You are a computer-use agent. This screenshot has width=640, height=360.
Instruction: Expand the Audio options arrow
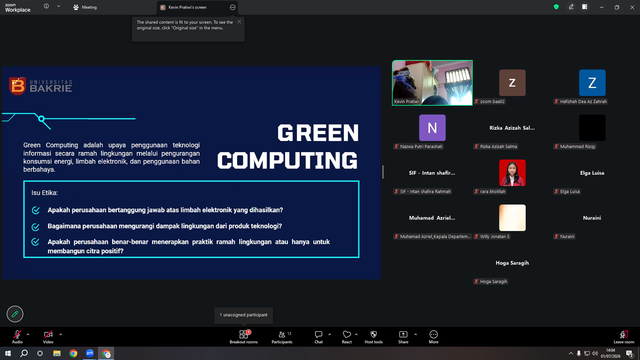(x=28, y=334)
